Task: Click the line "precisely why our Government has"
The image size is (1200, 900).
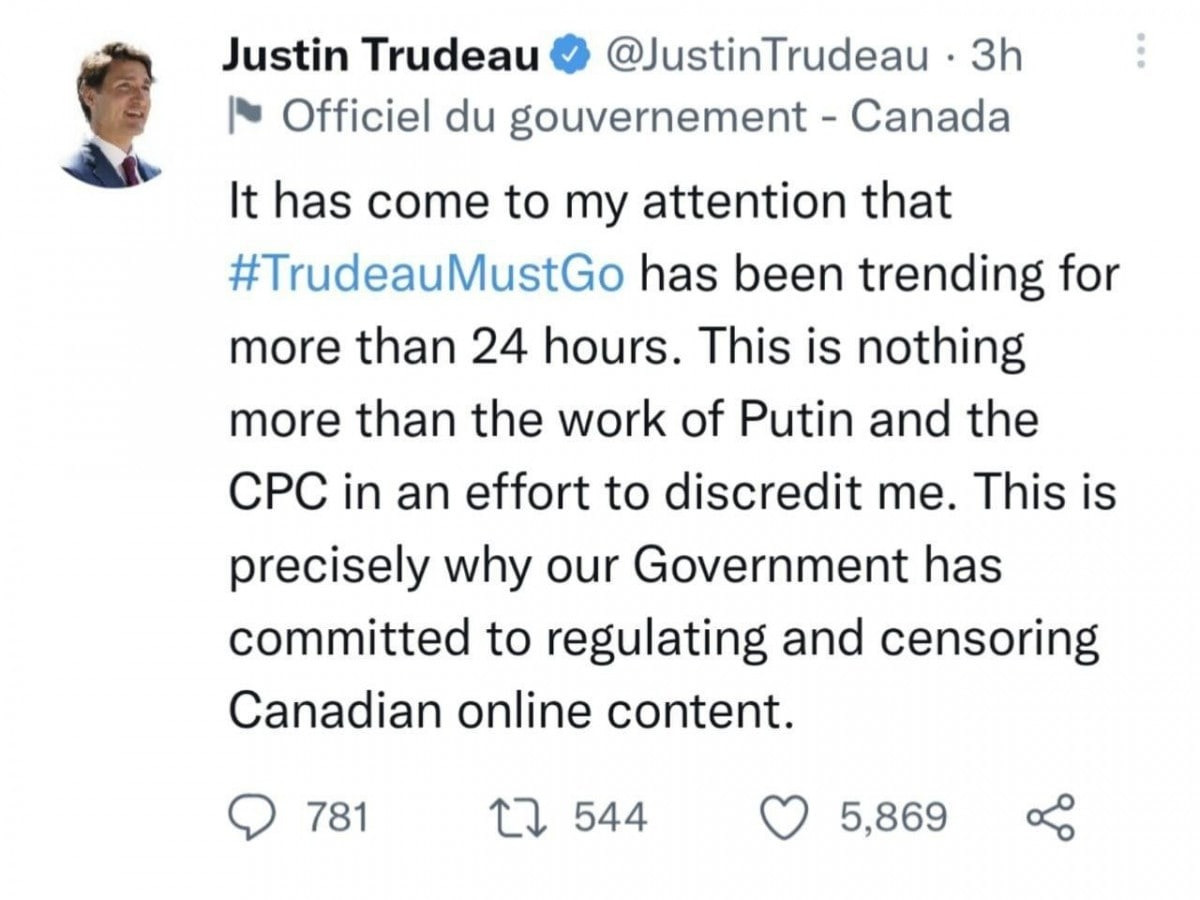Action: pyautogui.click(x=614, y=566)
